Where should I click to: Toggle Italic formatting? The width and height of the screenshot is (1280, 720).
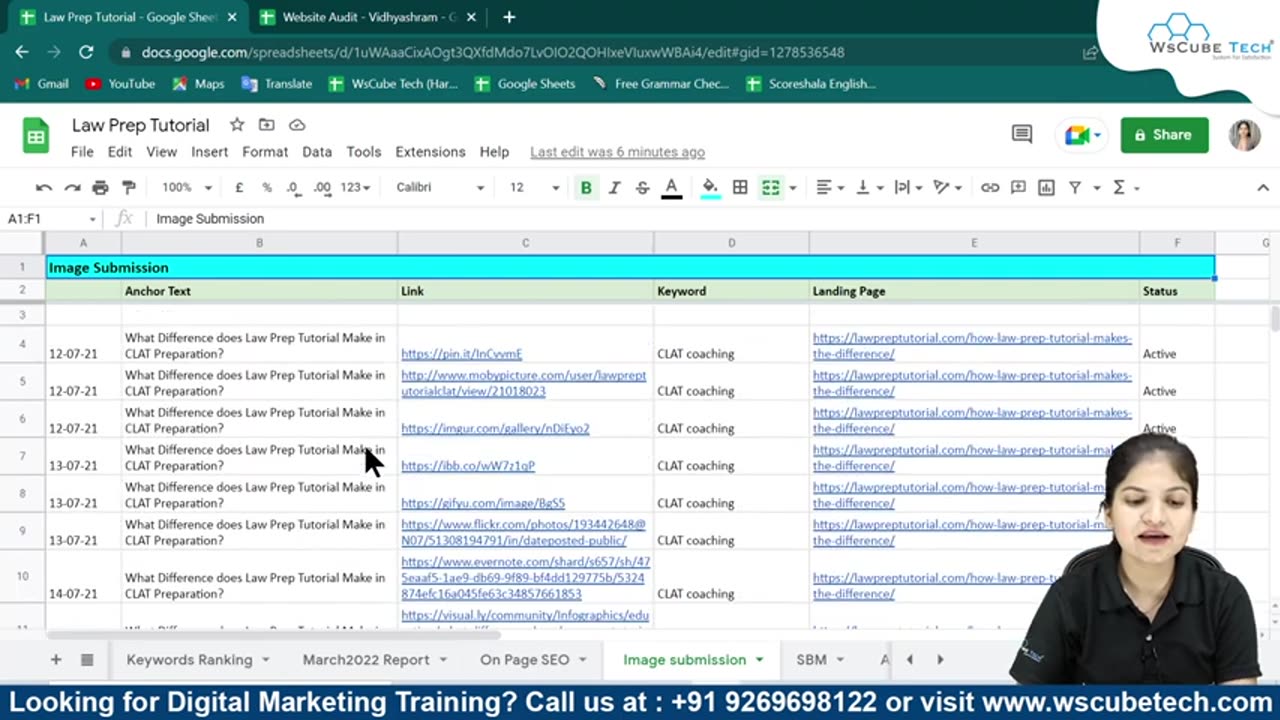[x=614, y=187]
